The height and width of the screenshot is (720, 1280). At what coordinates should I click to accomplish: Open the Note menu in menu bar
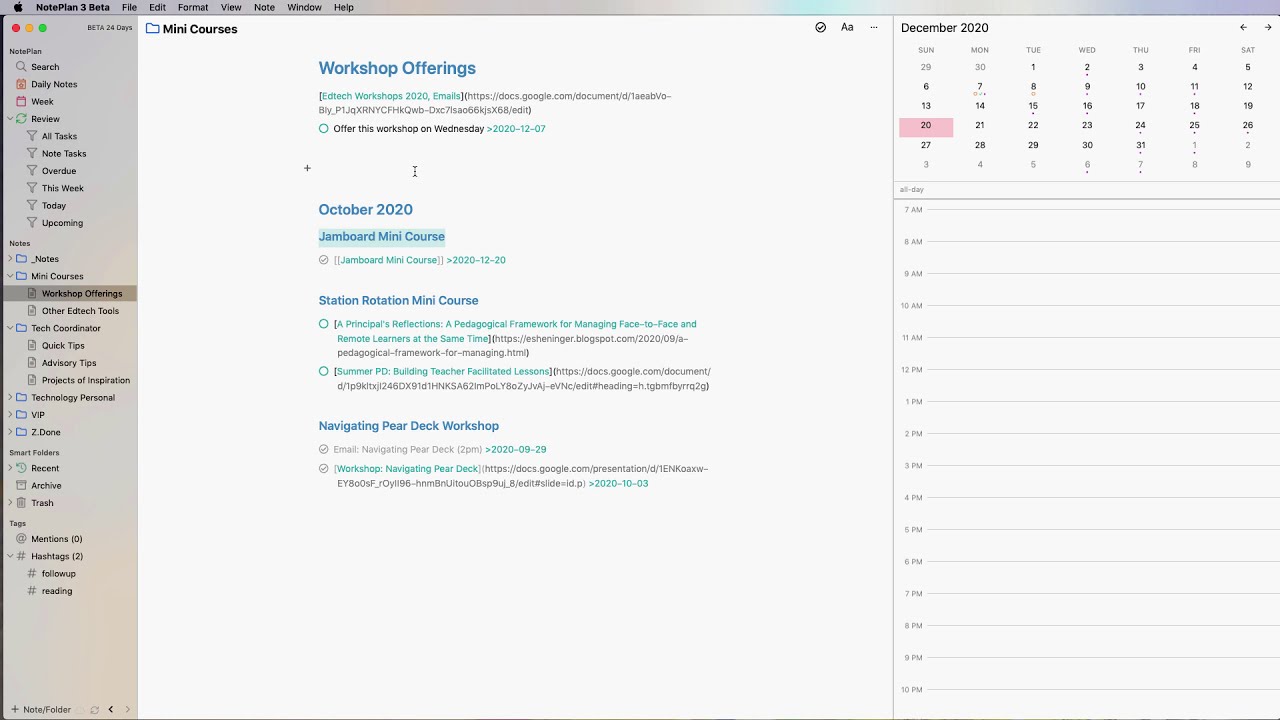point(264,7)
